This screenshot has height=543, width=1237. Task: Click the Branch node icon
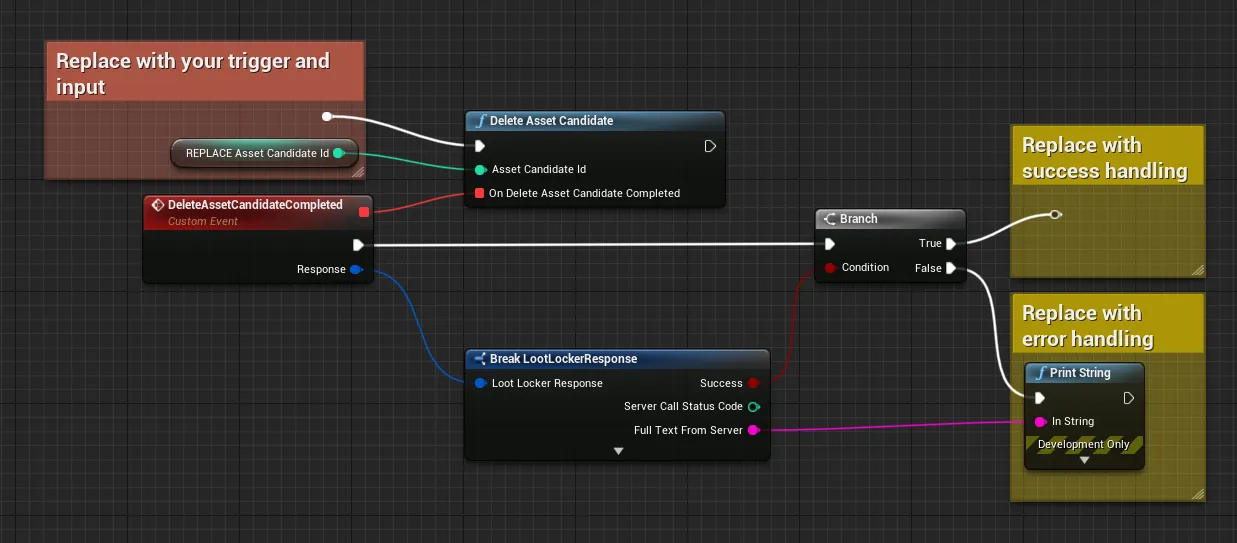[828, 219]
